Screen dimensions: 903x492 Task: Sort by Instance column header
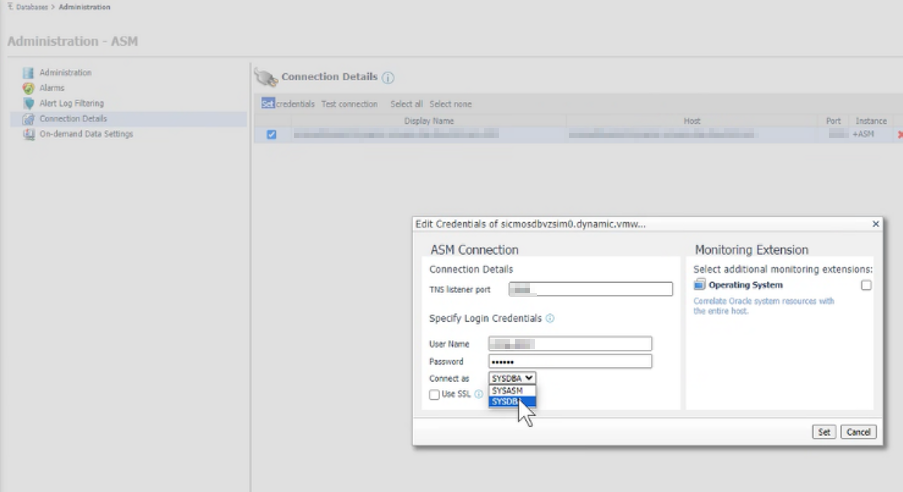[x=871, y=121]
